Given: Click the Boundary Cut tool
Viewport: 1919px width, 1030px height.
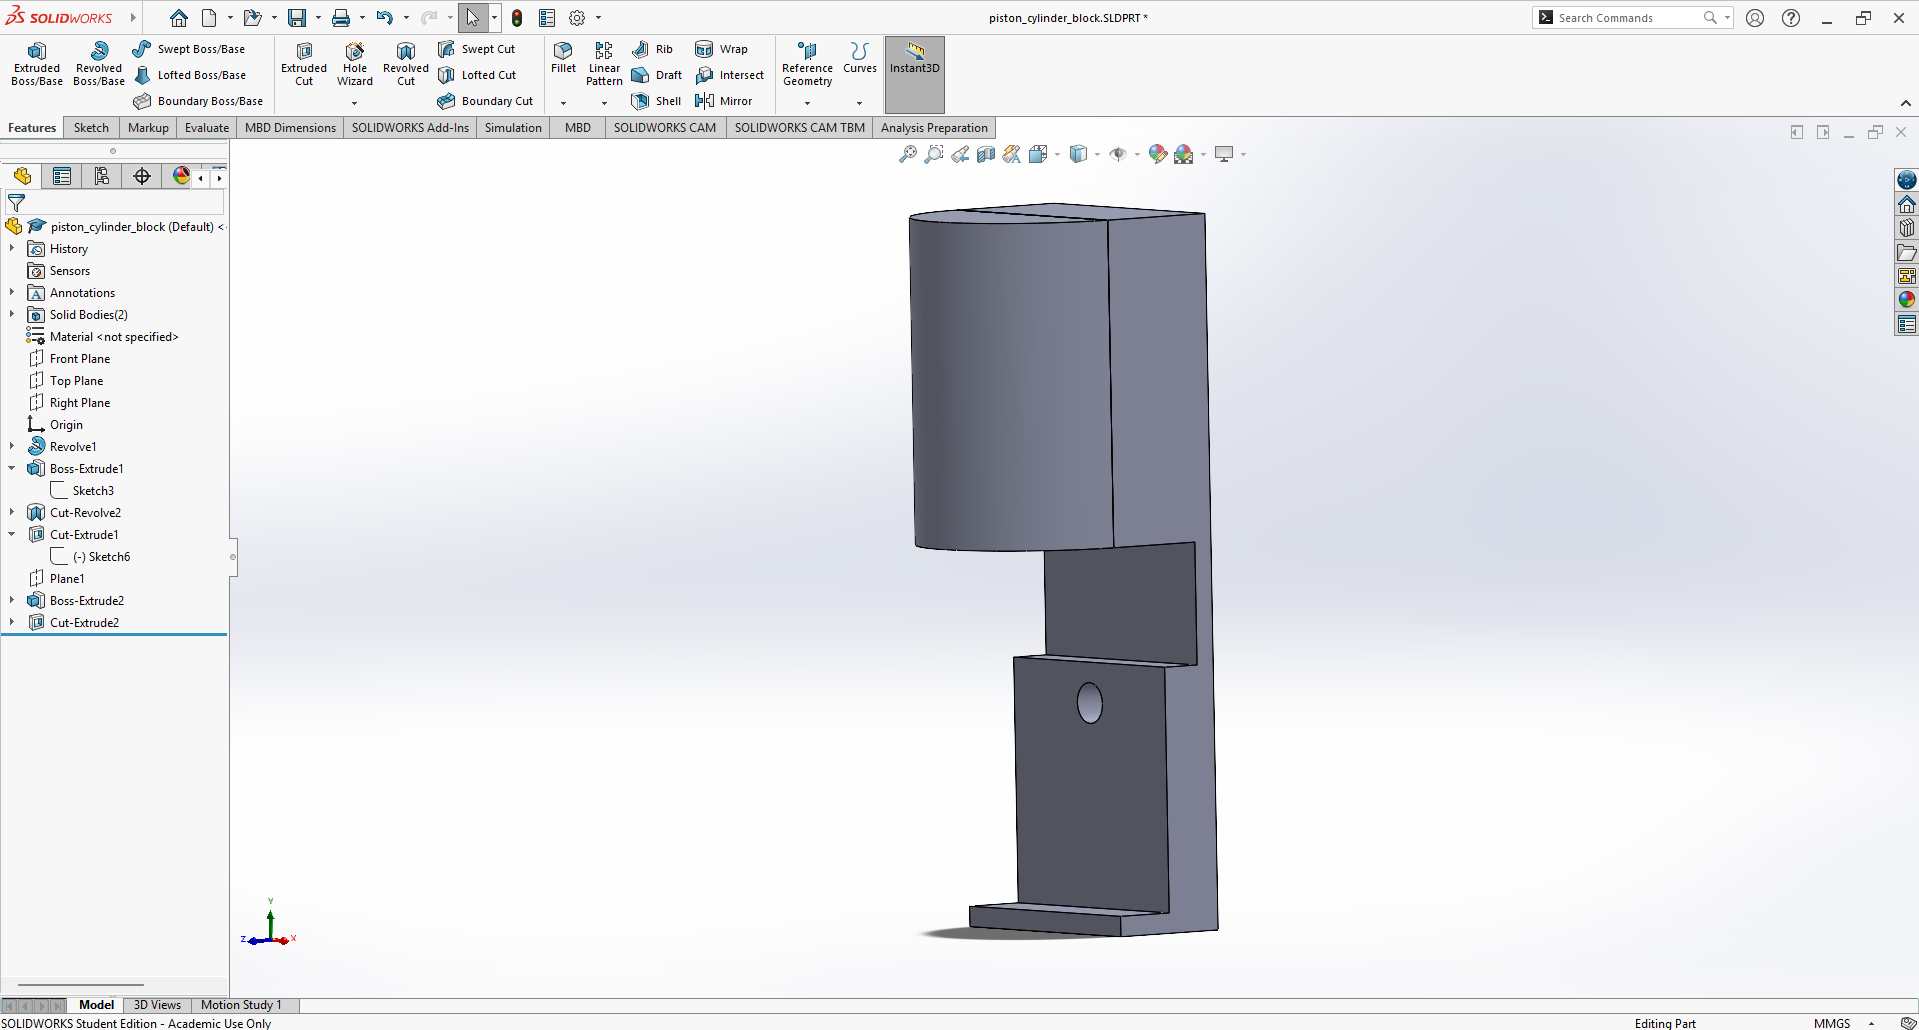Looking at the screenshot, I should click(486, 101).
